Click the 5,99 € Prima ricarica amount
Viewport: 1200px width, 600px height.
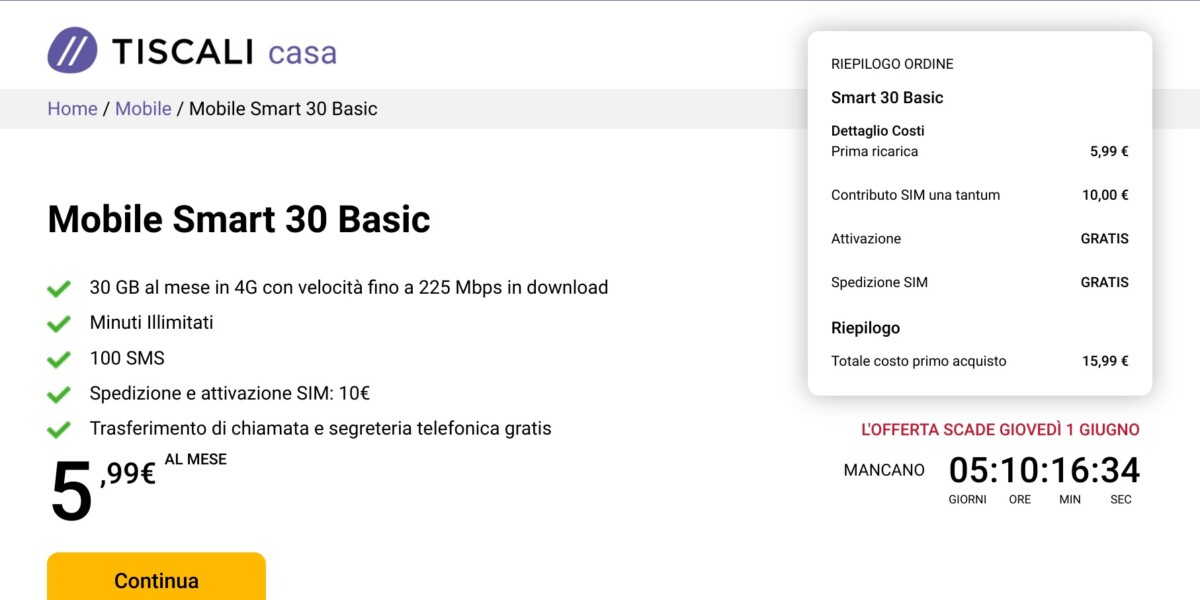click(1109, 152)
